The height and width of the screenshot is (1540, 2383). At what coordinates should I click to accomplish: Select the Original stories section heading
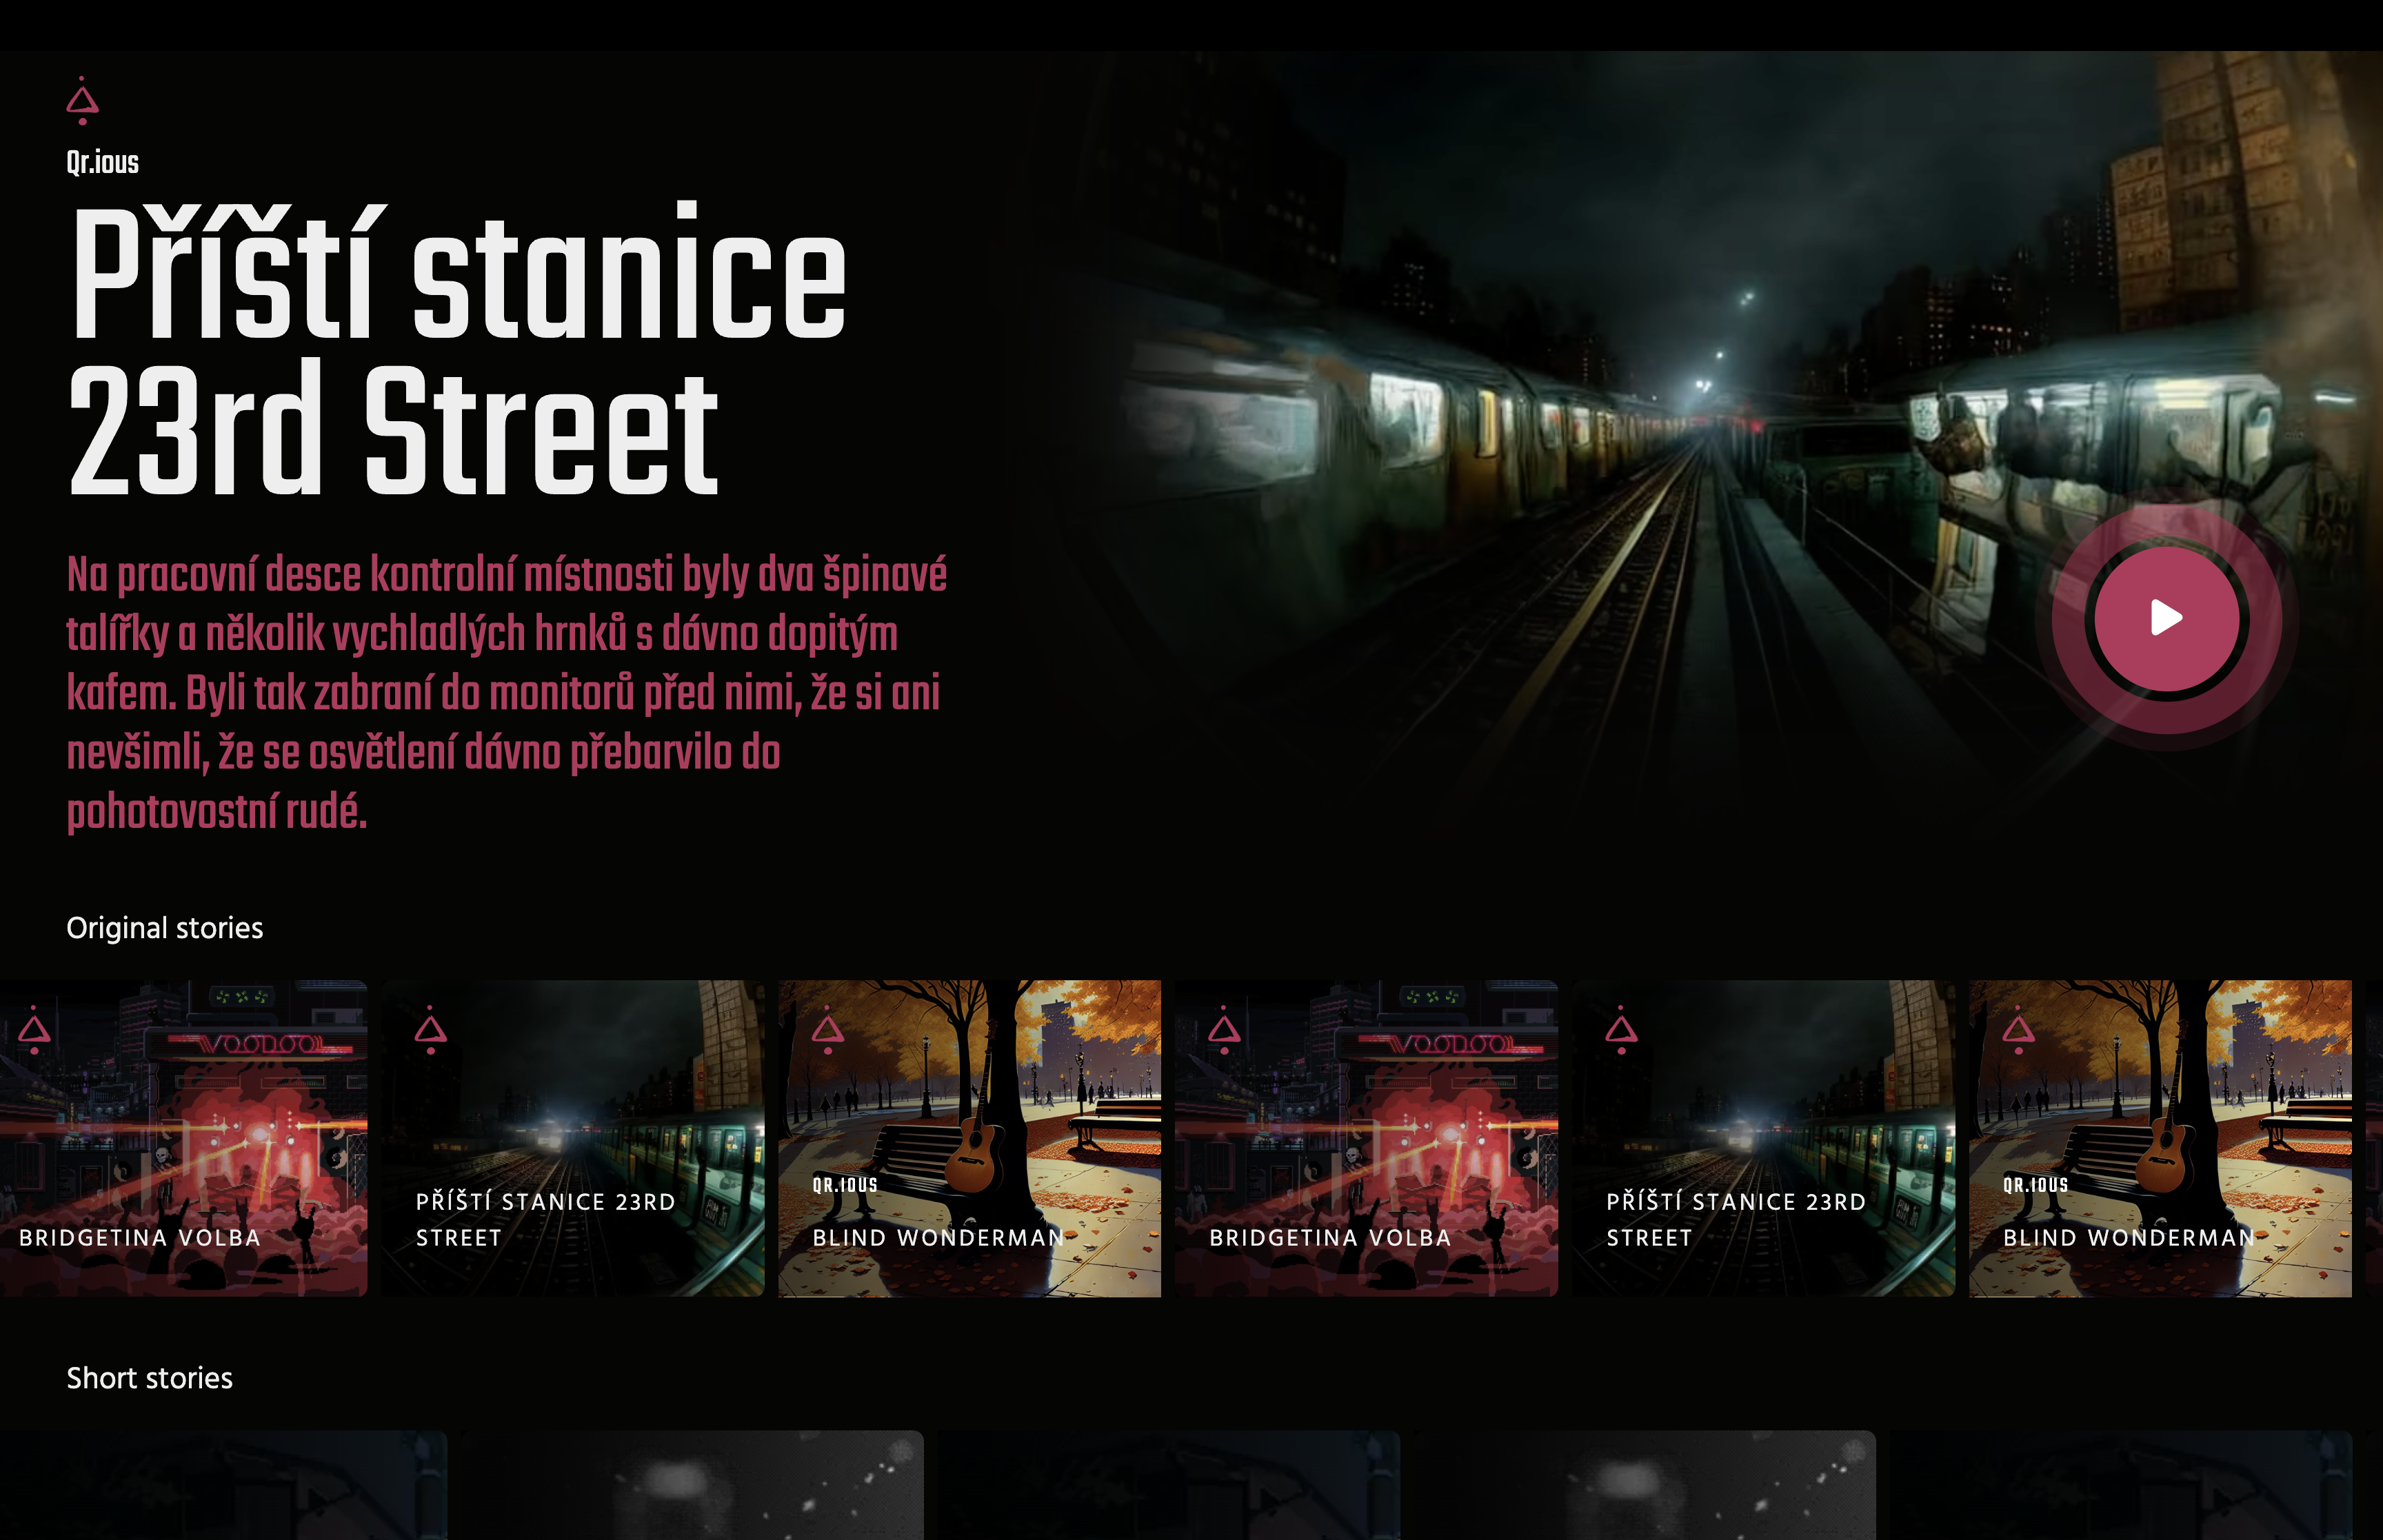click(165, 928)
